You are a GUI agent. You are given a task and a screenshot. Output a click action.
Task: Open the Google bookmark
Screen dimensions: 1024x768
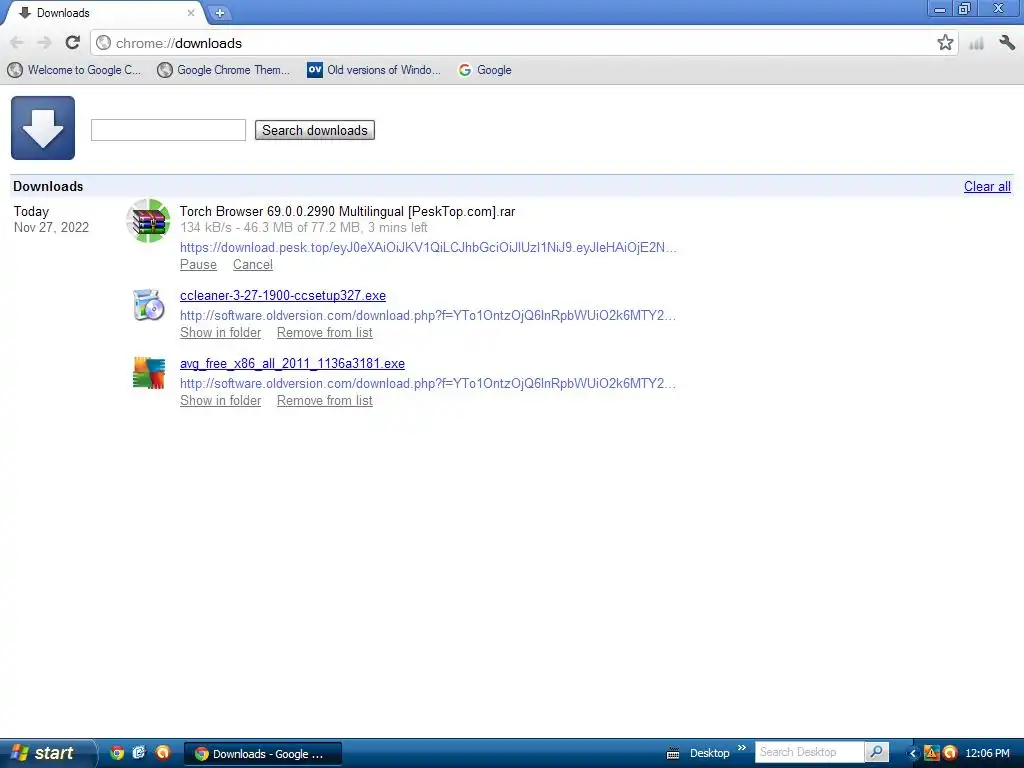point(485,70)
